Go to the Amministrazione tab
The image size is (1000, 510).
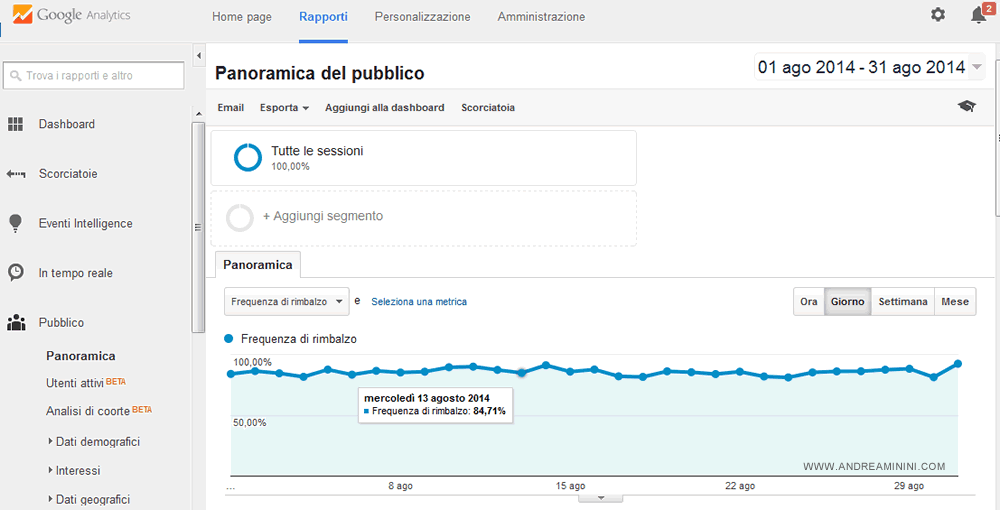coord(541,17)
